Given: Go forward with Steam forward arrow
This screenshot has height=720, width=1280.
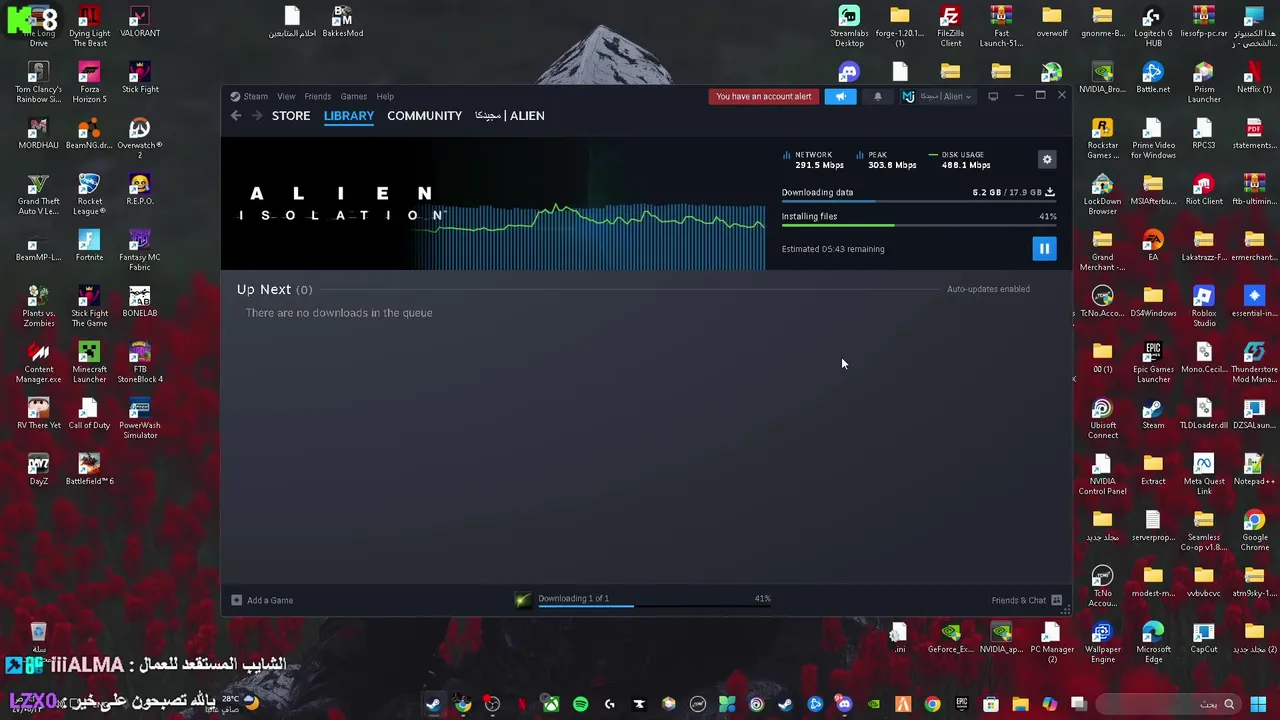Looking at the screenshot, I should click(257, 116).
